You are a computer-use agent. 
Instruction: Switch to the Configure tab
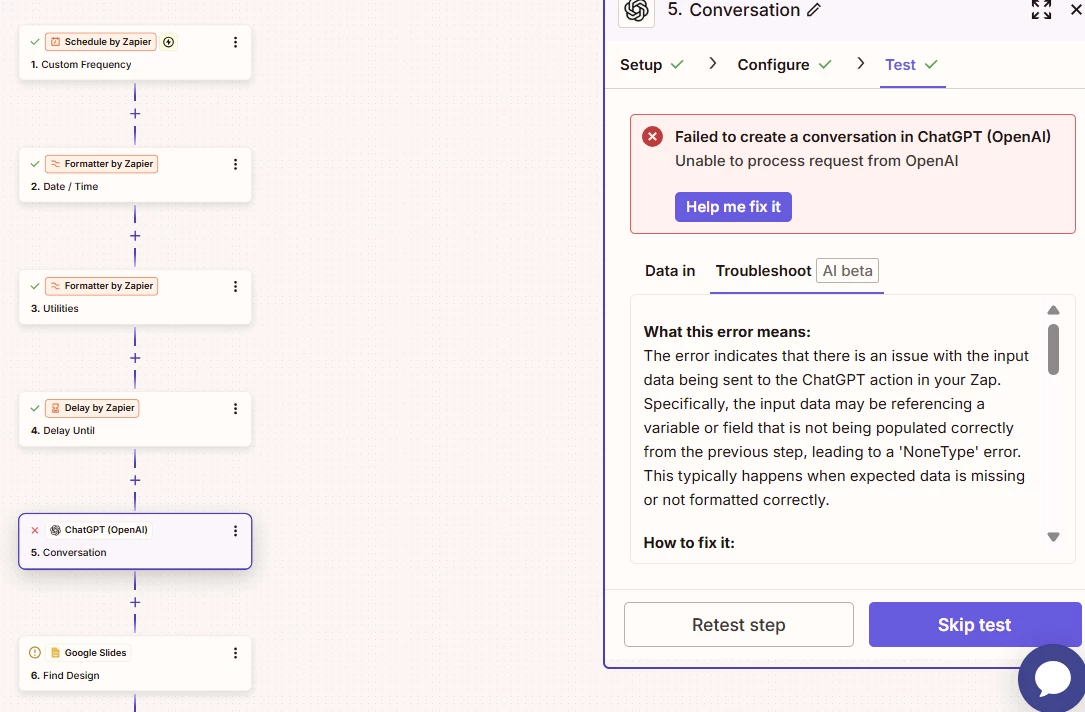(784, 64)
